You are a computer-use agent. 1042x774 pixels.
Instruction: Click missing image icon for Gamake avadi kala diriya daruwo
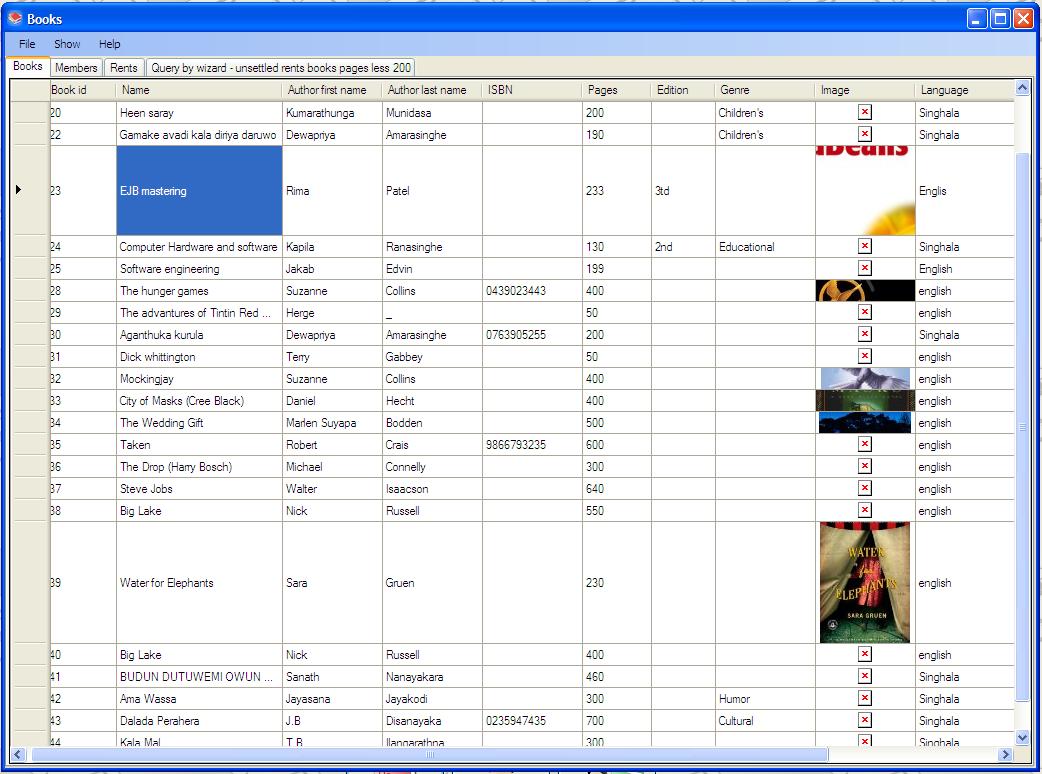point(865,134)
